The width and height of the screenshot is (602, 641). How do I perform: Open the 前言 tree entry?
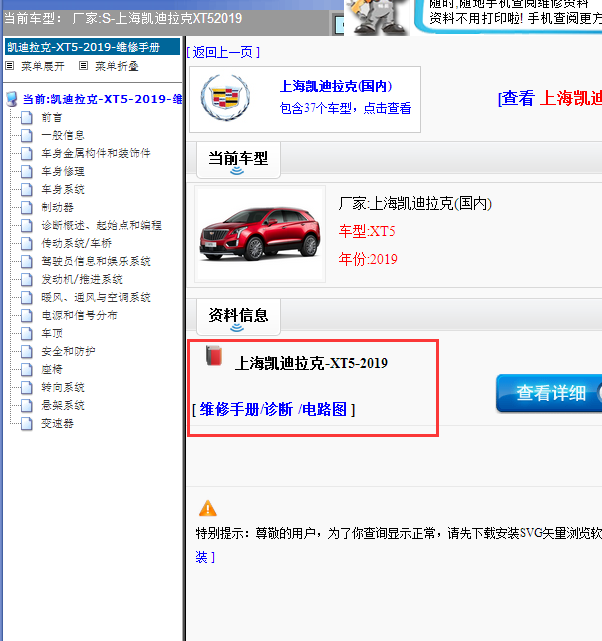click(x=52, y=118)
